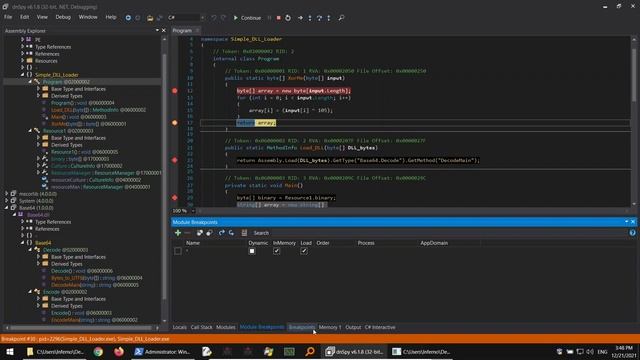Toggle the breakpoint at 'byte[] binary = Resource1.binary'
Viewport: 640px width, 360px height.
tap(175, 198)
